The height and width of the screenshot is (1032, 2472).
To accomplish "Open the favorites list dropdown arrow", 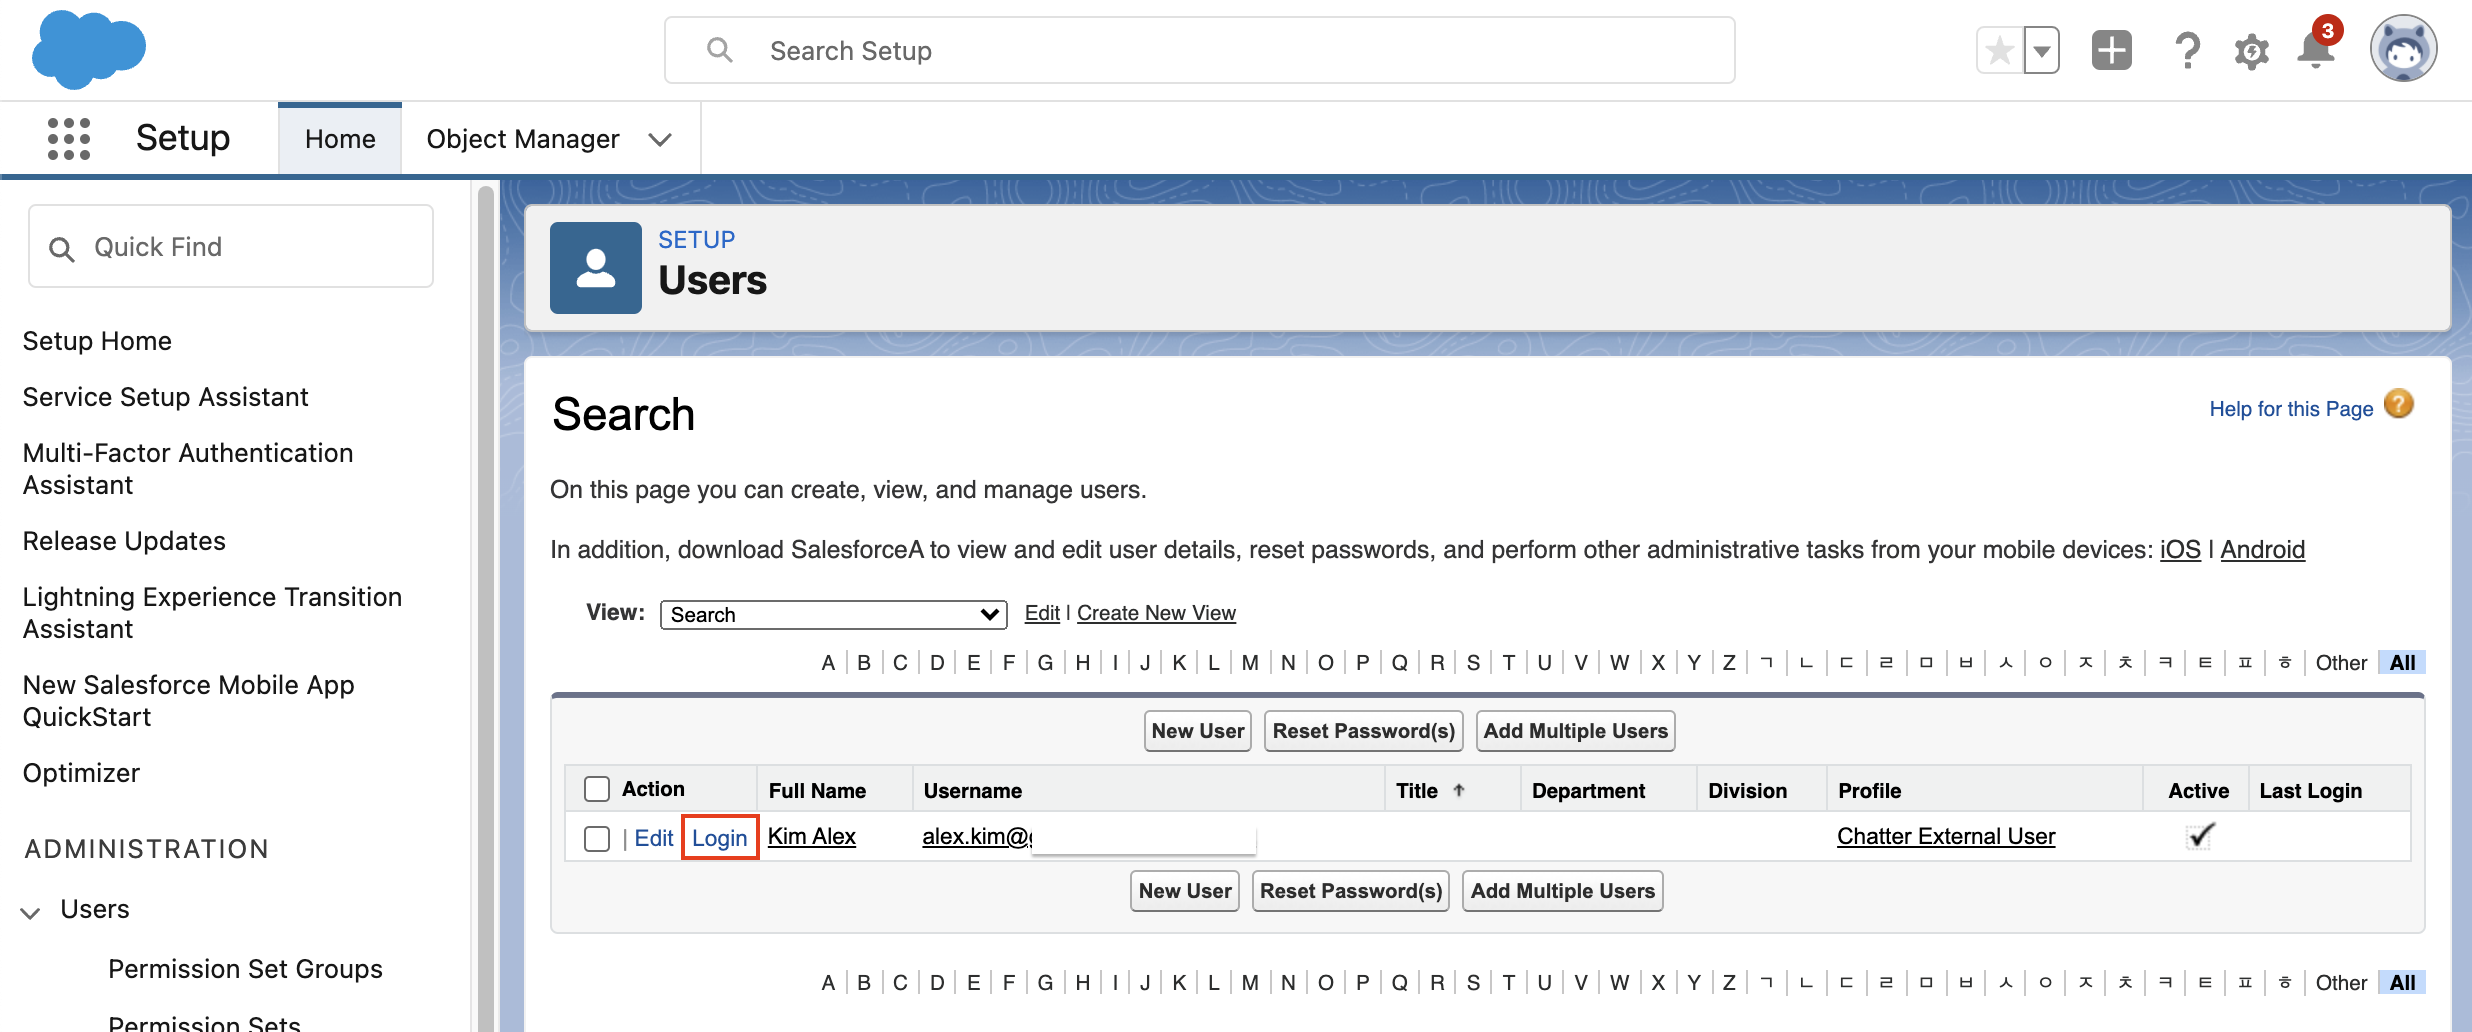I will 2041,50.
